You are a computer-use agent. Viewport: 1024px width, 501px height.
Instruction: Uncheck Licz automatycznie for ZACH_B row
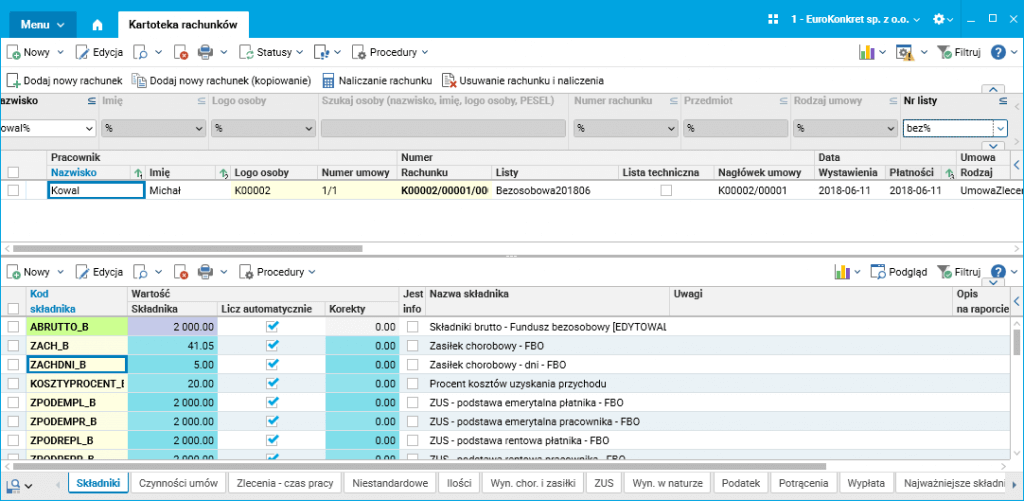point(272,345)
